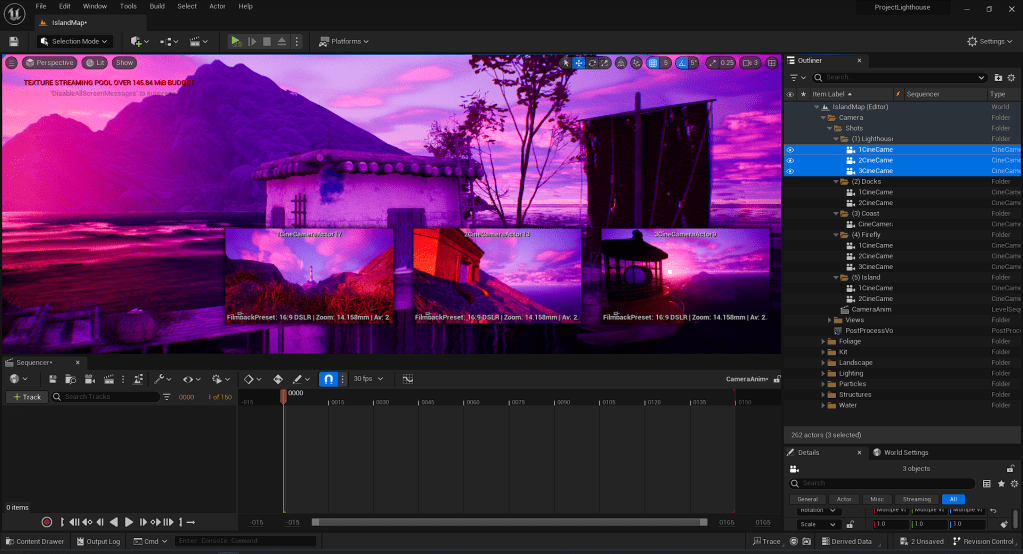Open the Build menu
Viewport: 1023px width, 554px height.
coord(157,6)
